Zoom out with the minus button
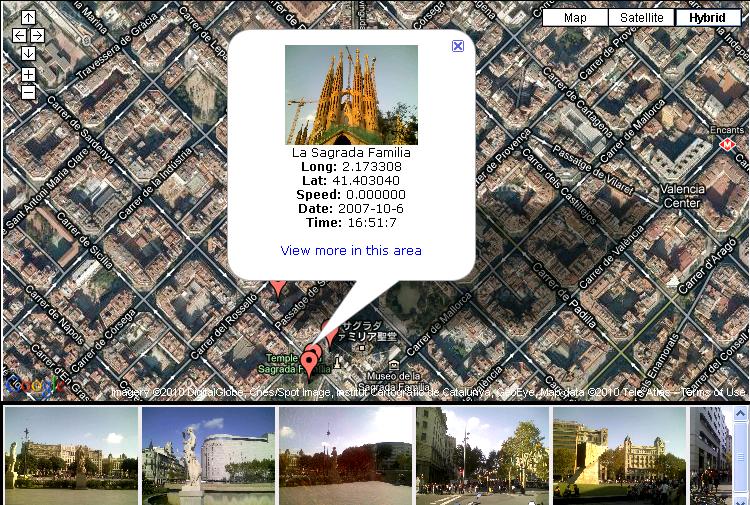 [x=28, y=92]
